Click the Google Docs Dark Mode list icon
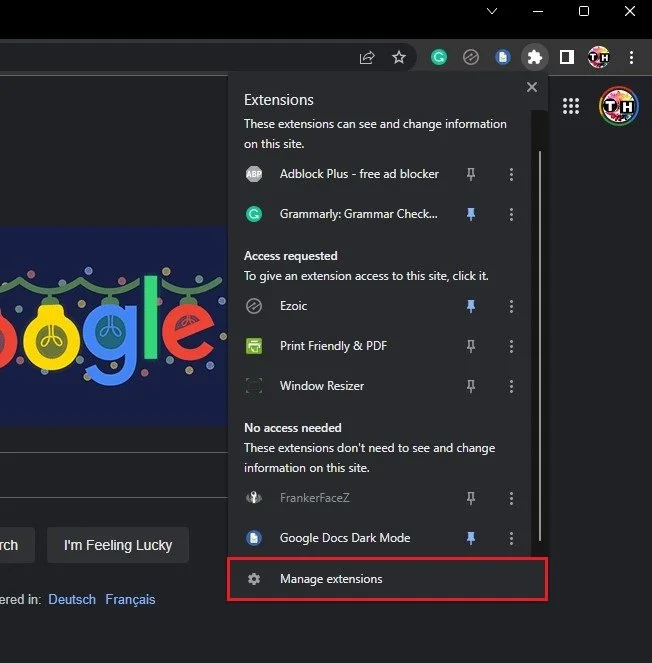The width and height of the screenshot is (652, 663). coord(254,538)
